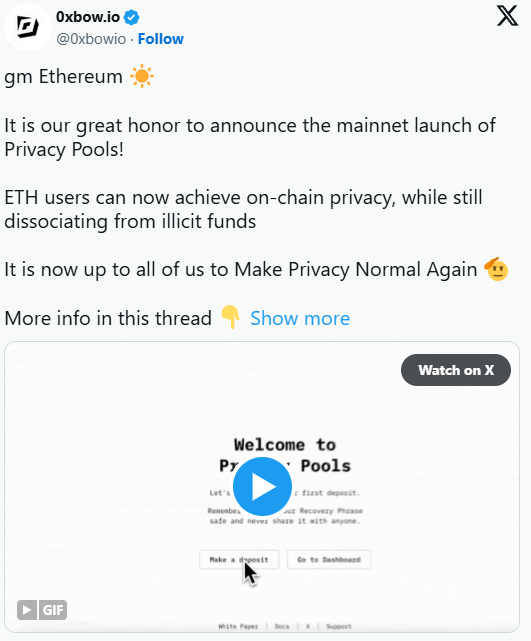Open the Docs footer link
This screenshot has width=531, height=641.
click(282, 626)
